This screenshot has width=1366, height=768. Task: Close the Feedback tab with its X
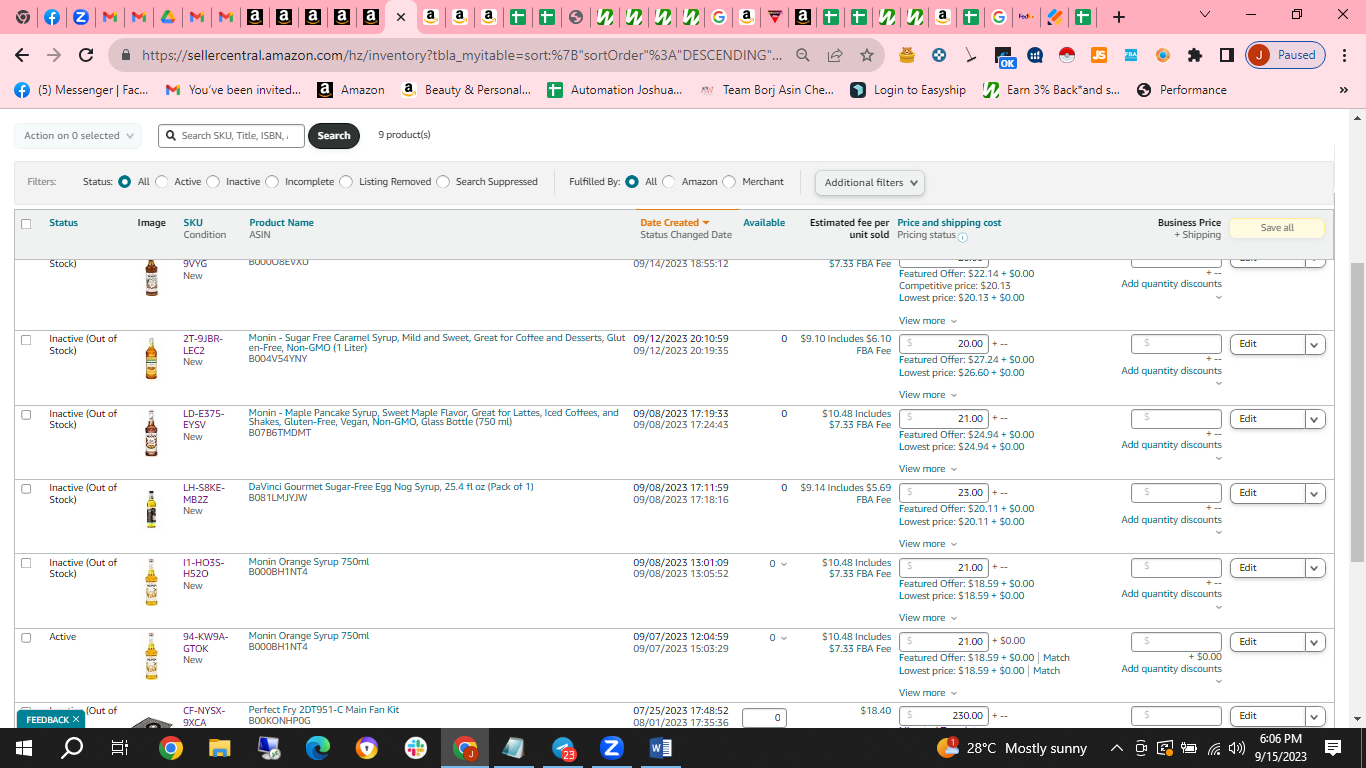pos(76,719)
